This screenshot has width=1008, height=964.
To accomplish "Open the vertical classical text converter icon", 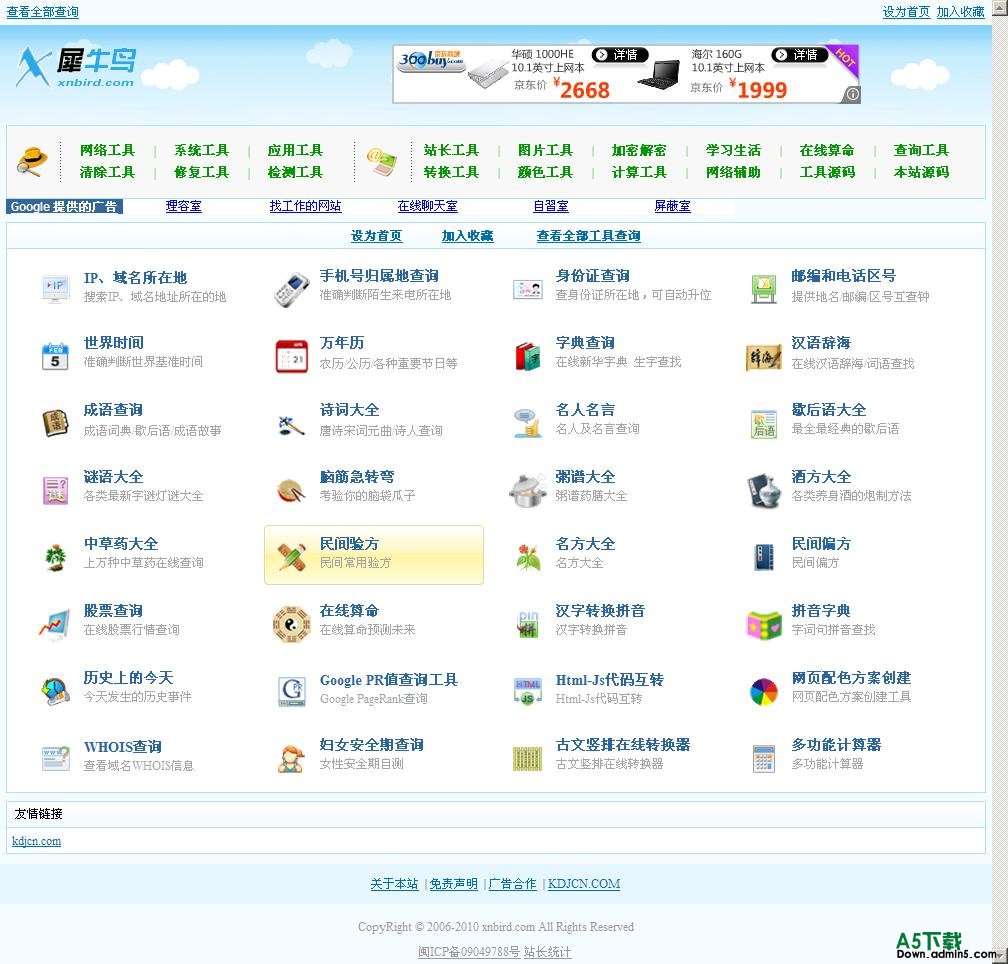I will [x=527, y=758].
